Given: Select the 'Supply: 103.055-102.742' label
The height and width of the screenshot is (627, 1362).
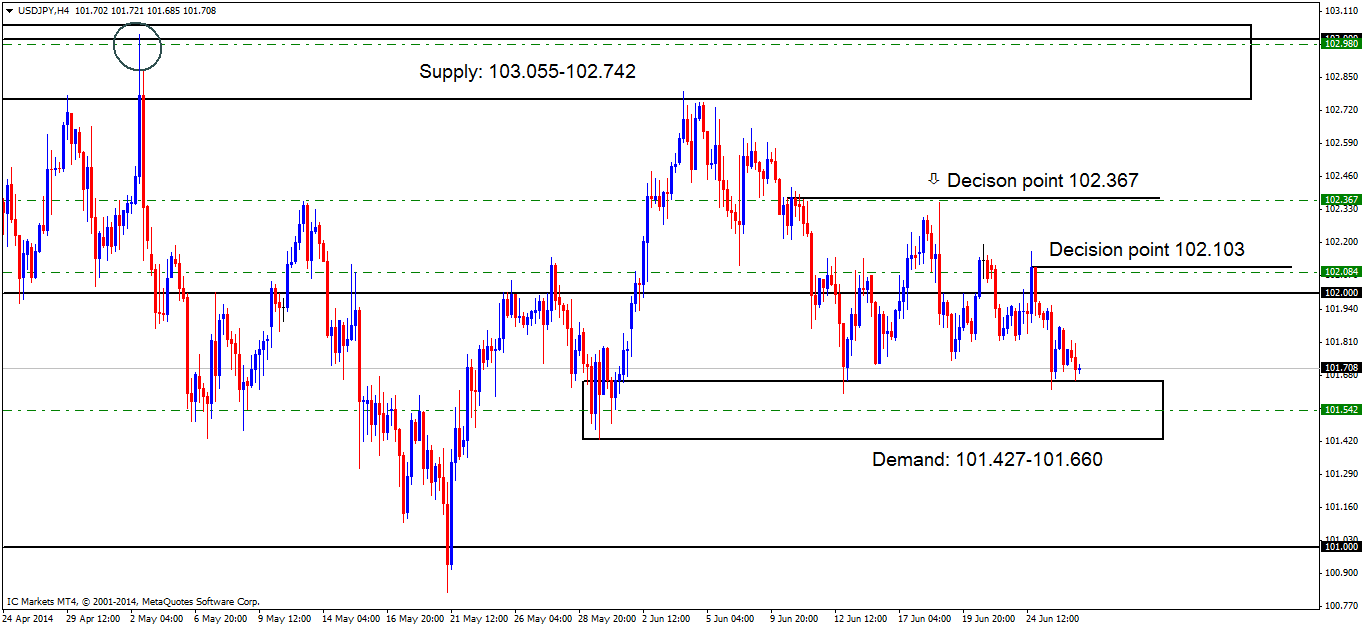Looking at the screenshot, I should pyautogui.click(x=528, y=72).
